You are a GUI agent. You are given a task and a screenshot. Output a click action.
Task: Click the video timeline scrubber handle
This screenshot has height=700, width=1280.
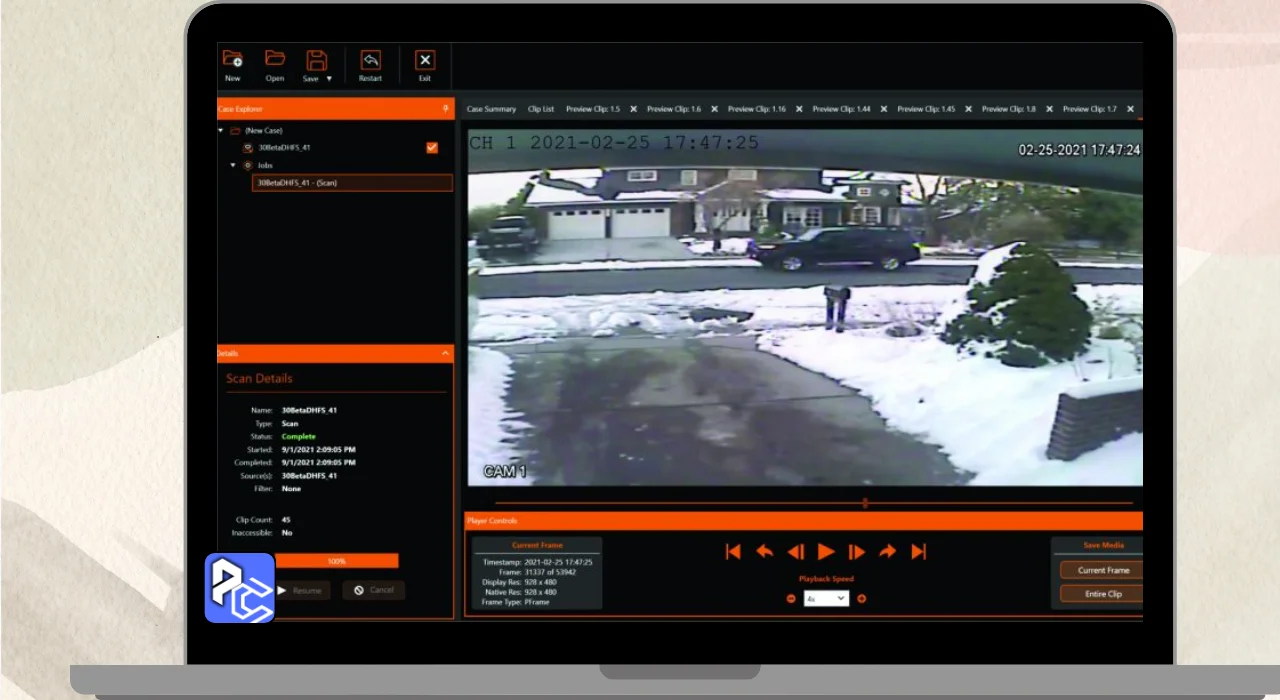tap(865, 503)
